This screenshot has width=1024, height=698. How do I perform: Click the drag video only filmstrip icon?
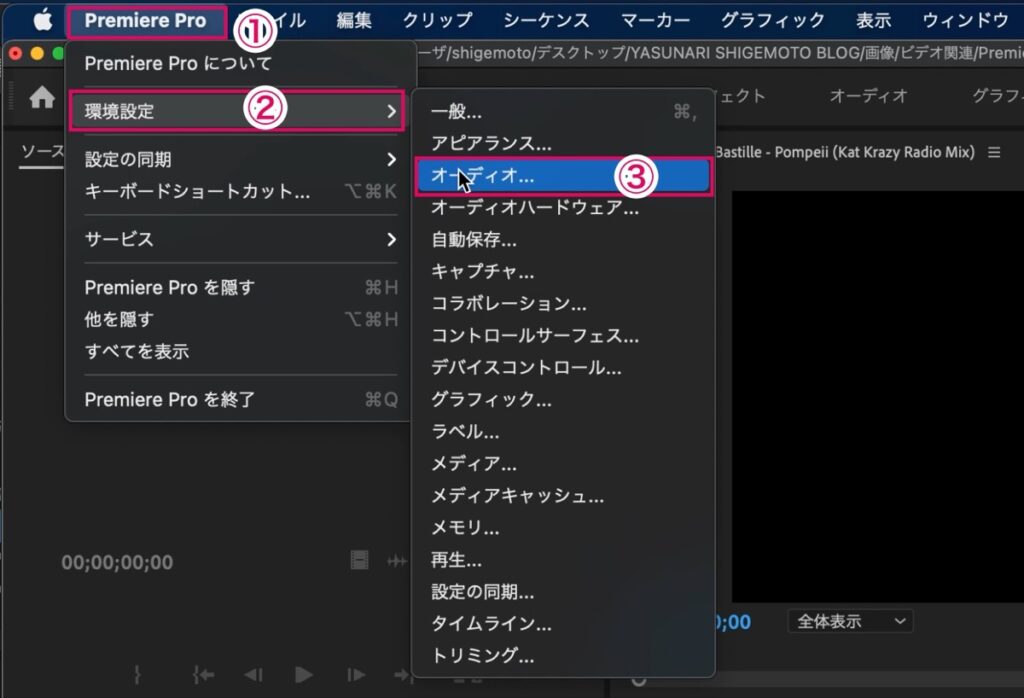coord(359,560)
